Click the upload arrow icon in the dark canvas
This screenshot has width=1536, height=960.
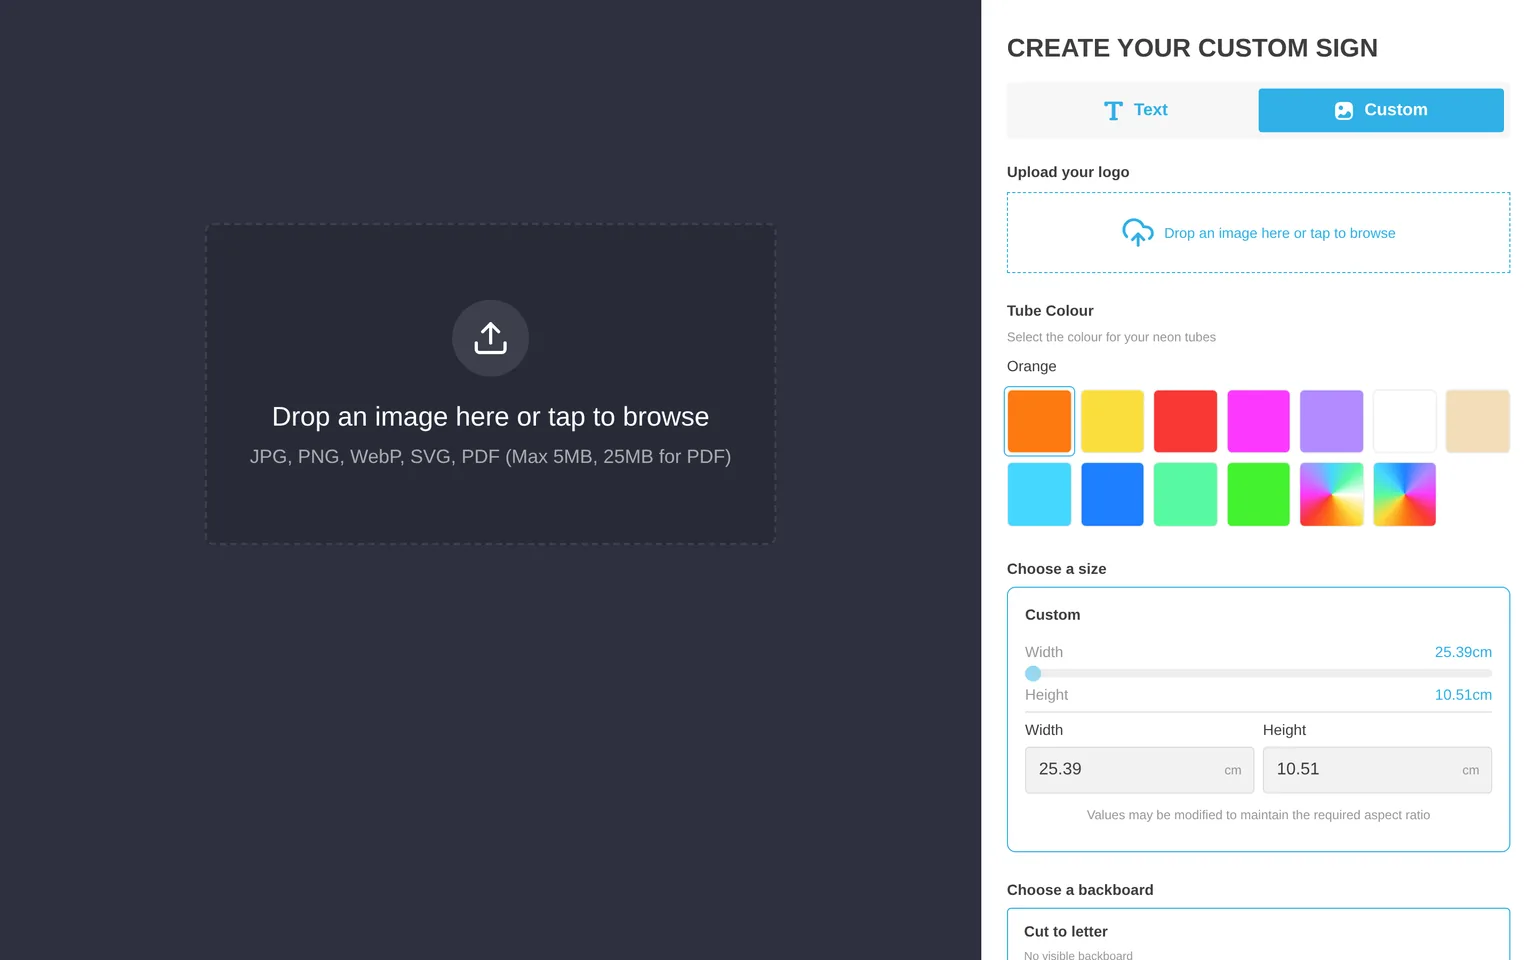tap(490, 338)
